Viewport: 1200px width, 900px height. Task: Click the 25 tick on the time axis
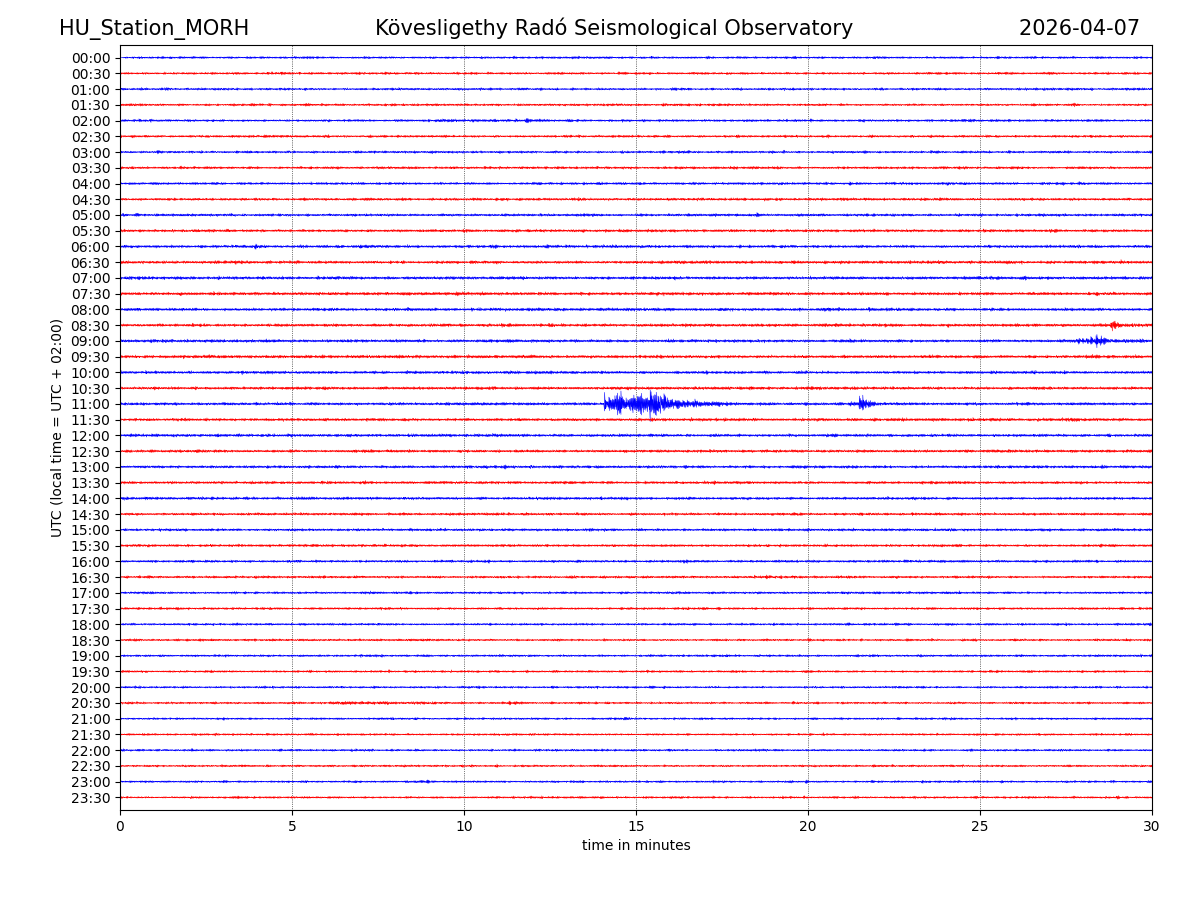click(980, 827)
